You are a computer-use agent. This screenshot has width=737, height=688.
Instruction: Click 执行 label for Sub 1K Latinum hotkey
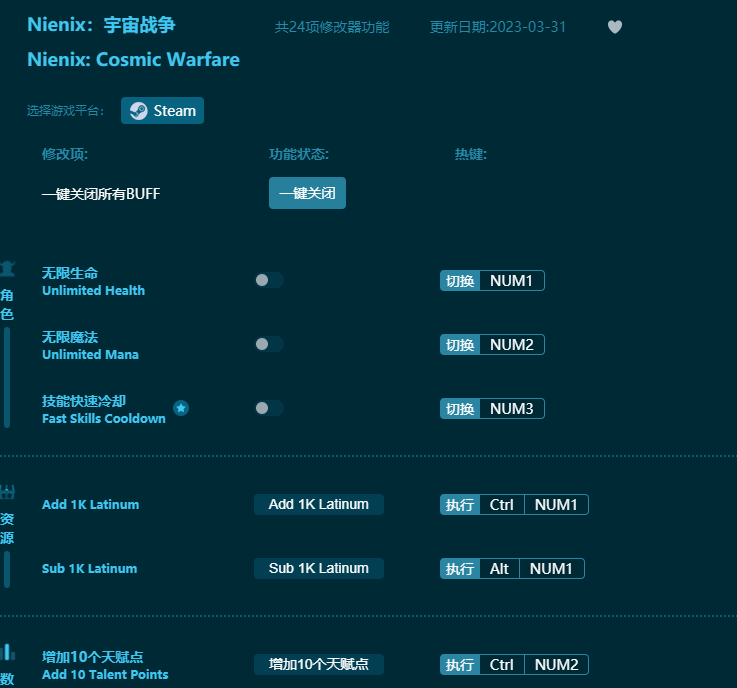[460, 569]
